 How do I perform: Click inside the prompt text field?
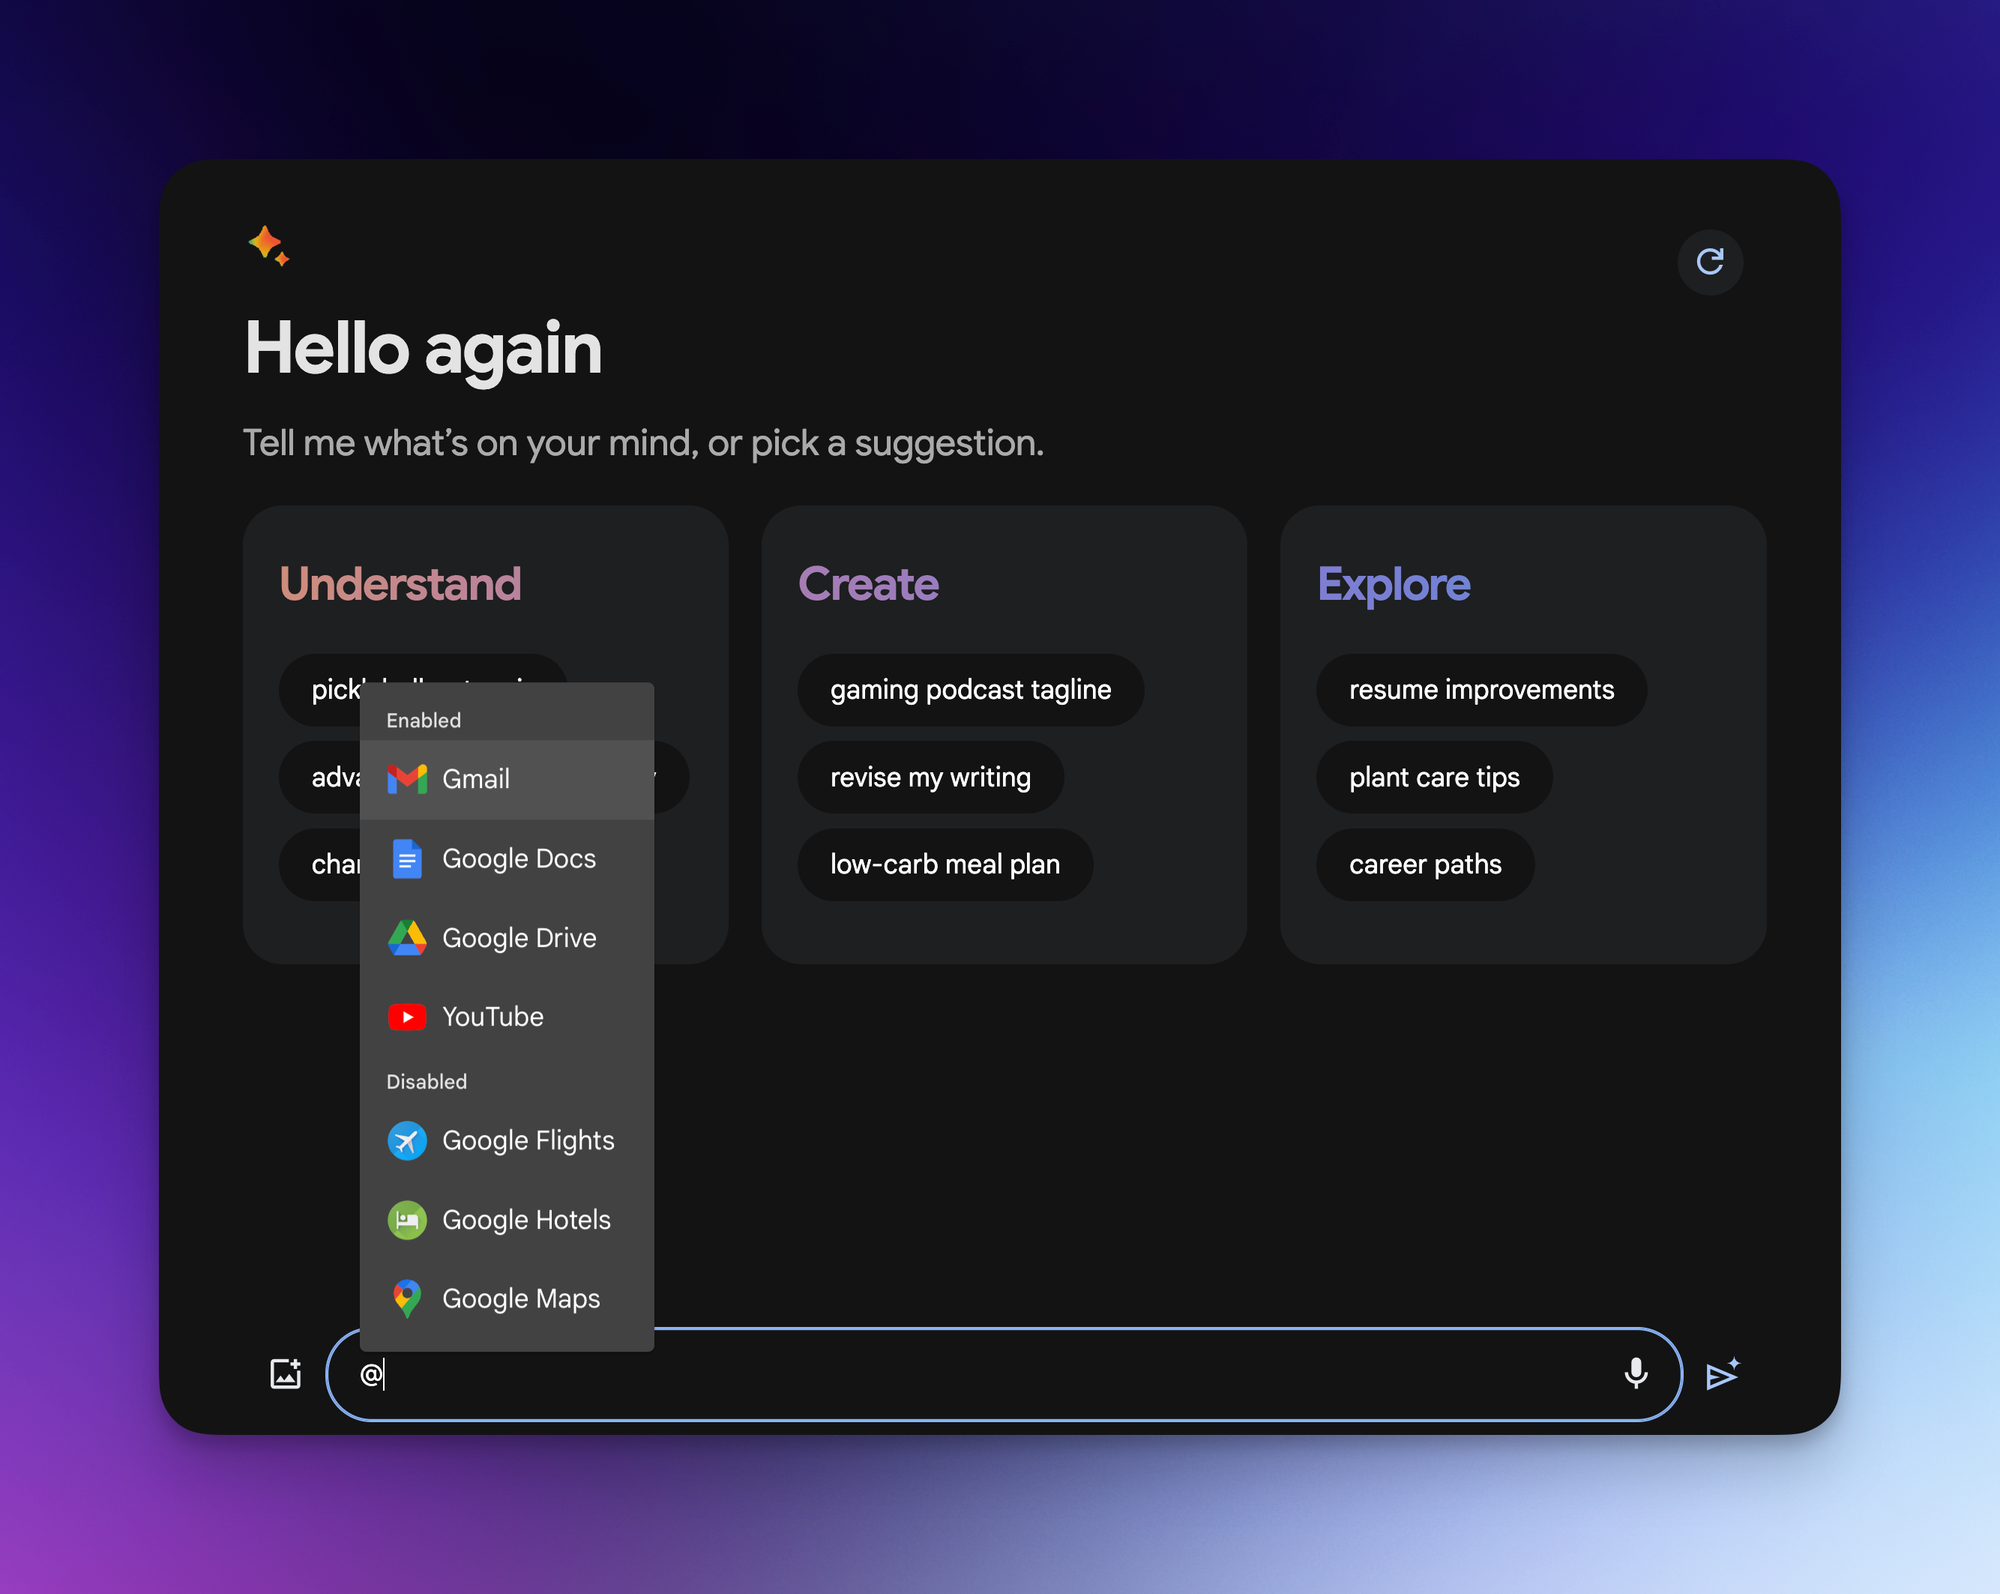1000,1374
